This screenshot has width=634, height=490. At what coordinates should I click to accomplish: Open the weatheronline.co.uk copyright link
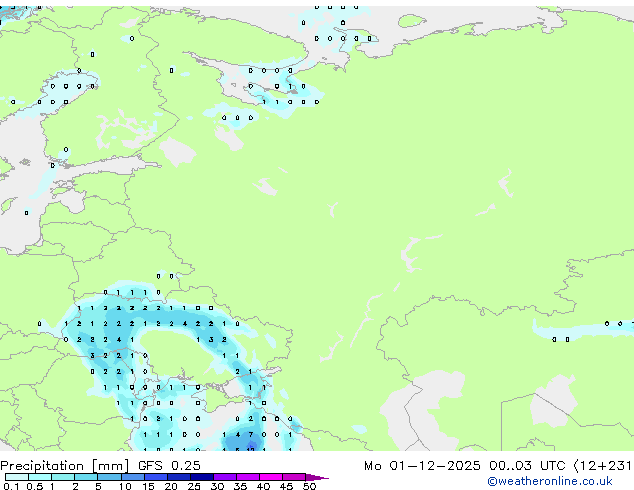(550, 481)
